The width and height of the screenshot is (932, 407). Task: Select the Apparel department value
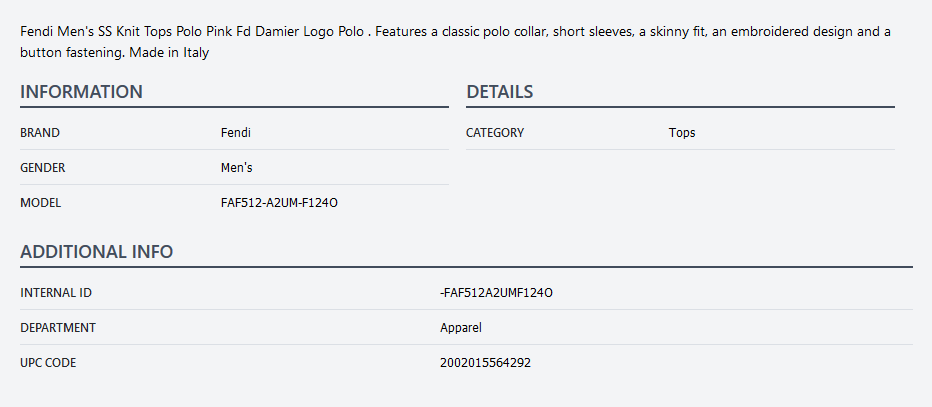[x=461, y=327]
